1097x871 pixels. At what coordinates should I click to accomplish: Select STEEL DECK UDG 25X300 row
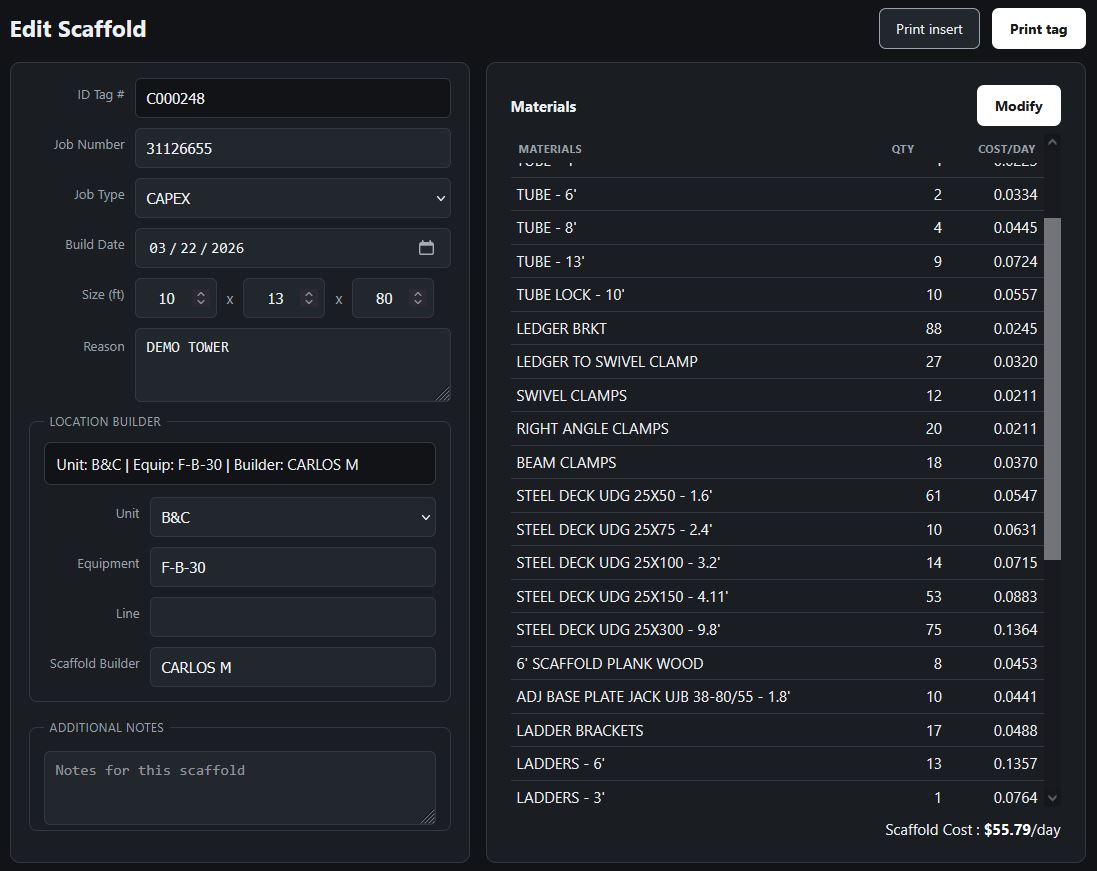pyautogui.click(x=777, y=630)
